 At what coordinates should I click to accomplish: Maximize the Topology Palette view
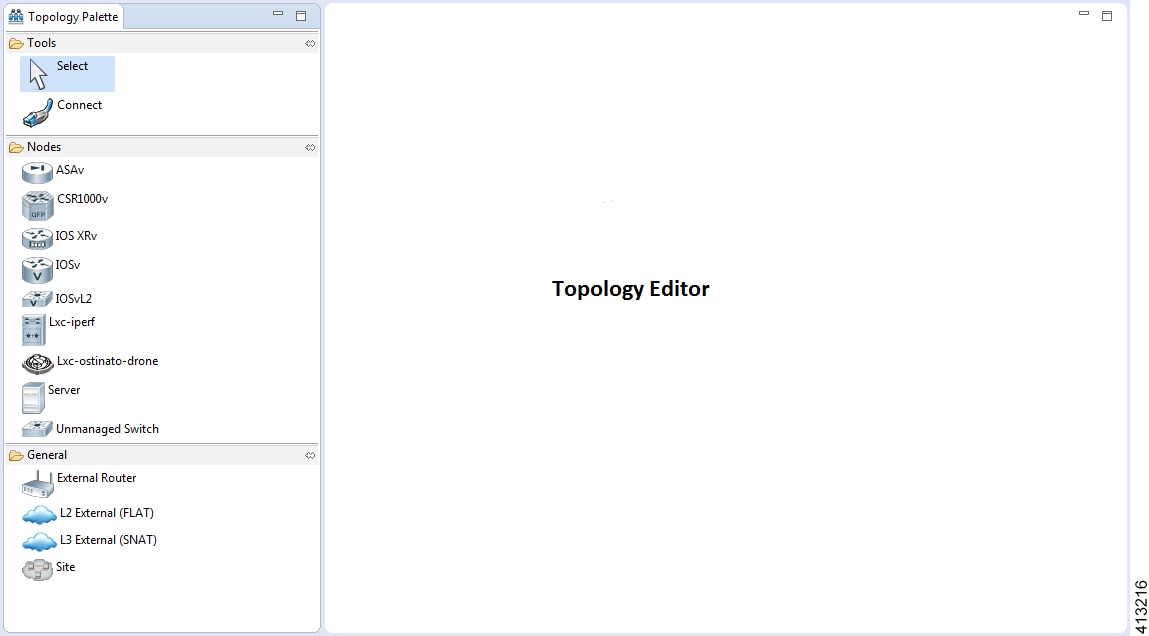pos(300,15)
